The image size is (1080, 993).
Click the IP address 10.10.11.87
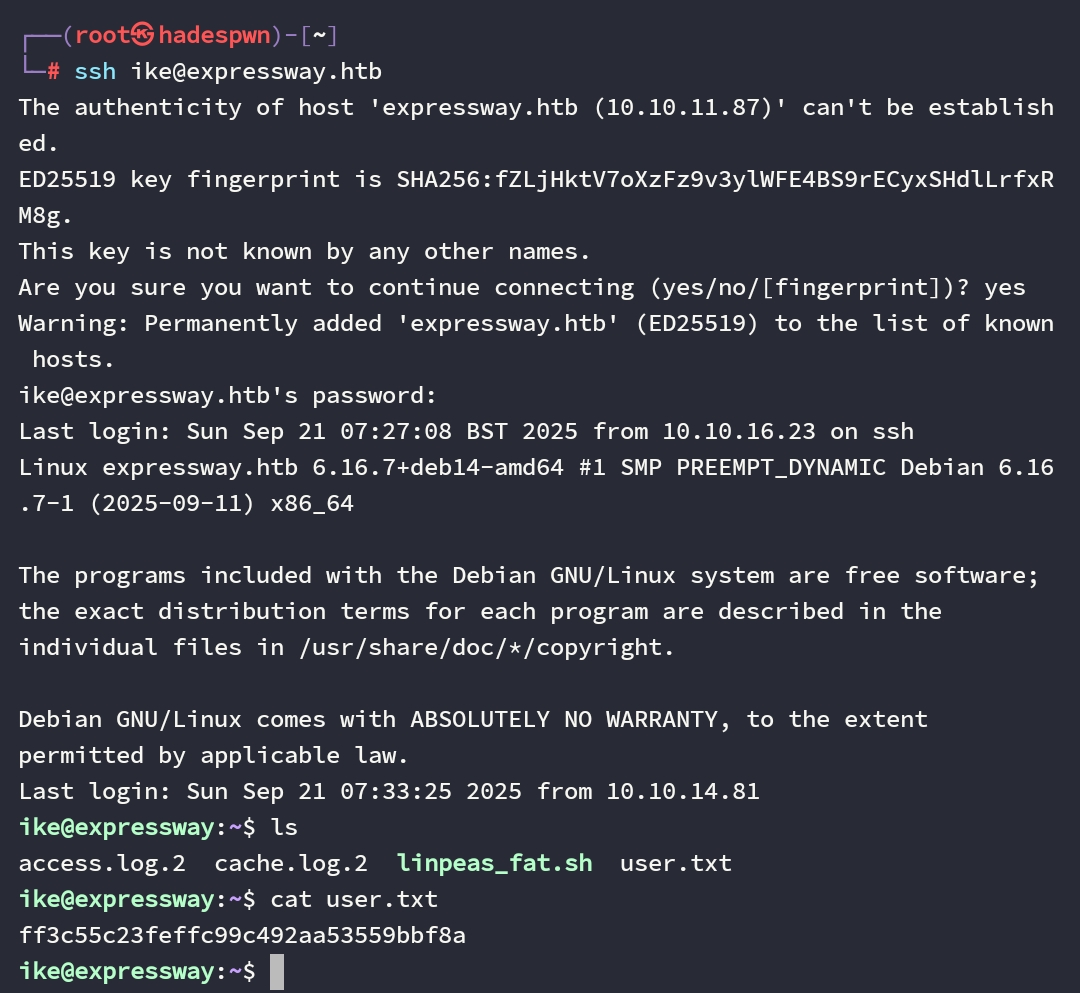(x=683, y=108)
